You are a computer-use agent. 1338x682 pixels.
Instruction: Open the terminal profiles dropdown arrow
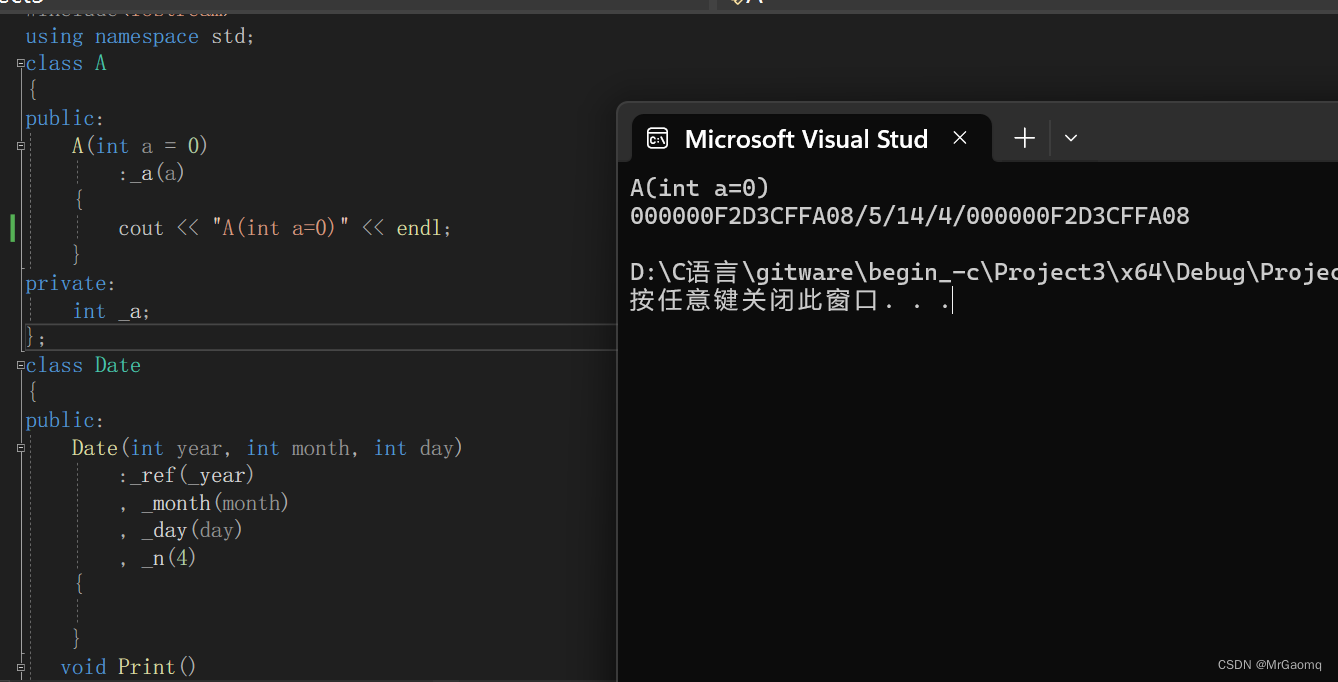point(1071,138)
